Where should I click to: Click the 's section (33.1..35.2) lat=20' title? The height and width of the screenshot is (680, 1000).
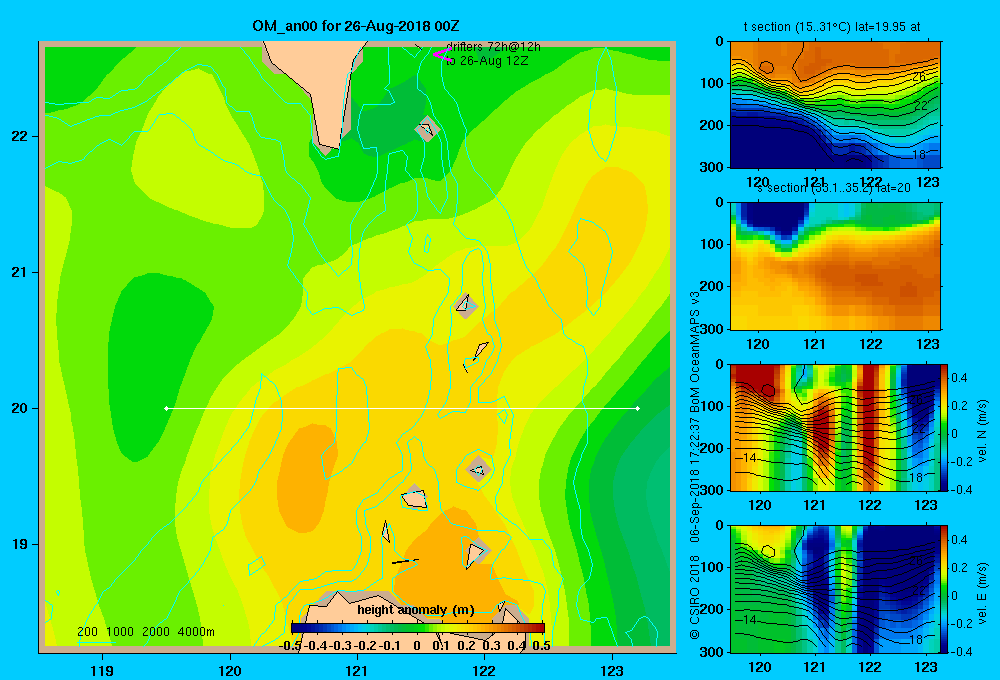coord(835,188)
